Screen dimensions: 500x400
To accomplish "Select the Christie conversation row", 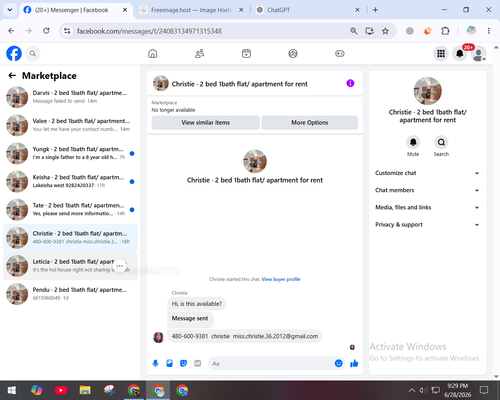I will coord(70,238).
